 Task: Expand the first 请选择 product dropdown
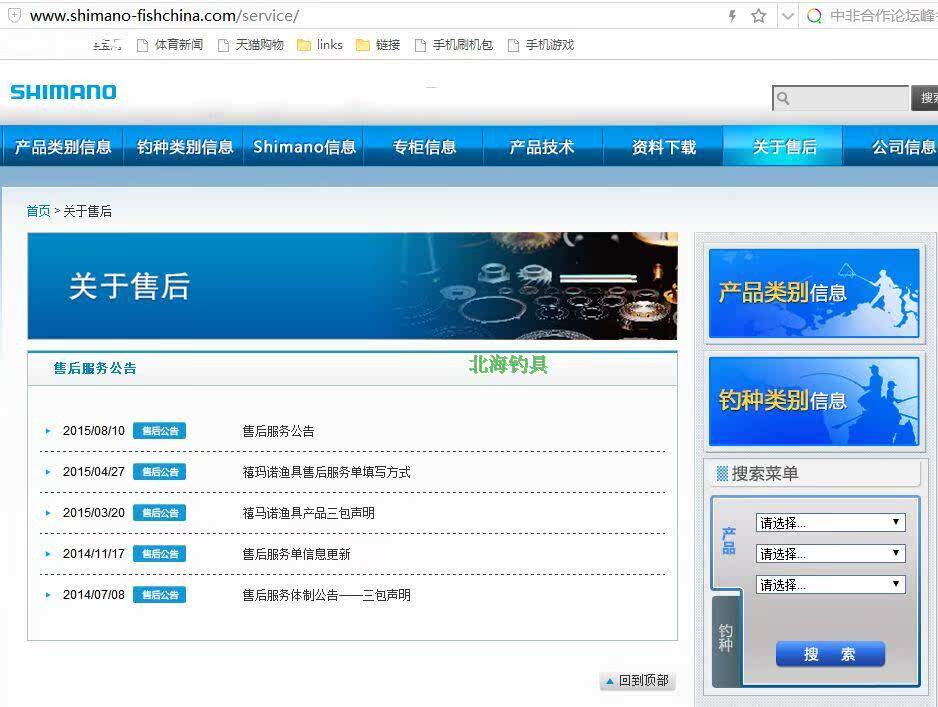pos(830,523)
